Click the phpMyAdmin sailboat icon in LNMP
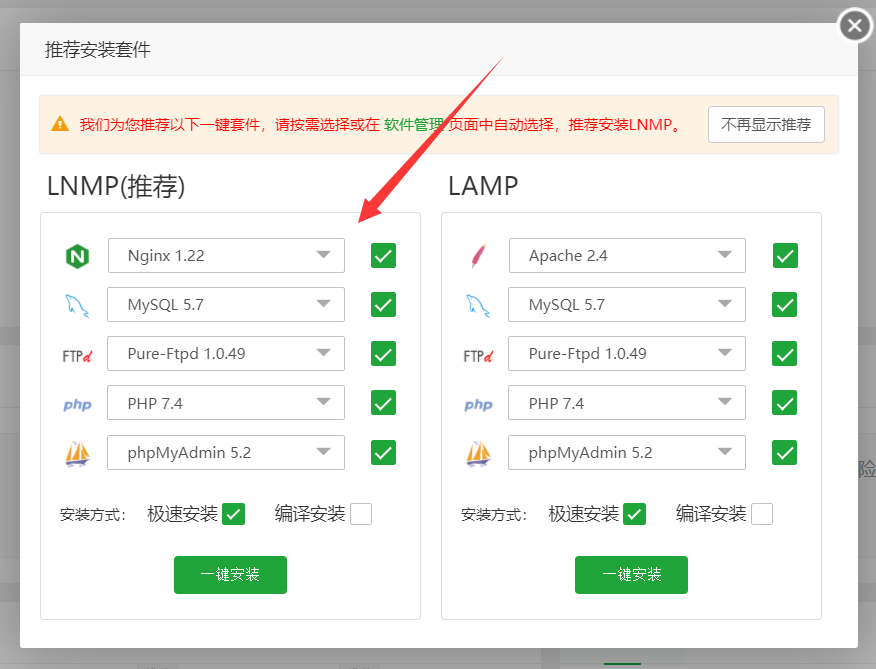 (x=77, y=453)
